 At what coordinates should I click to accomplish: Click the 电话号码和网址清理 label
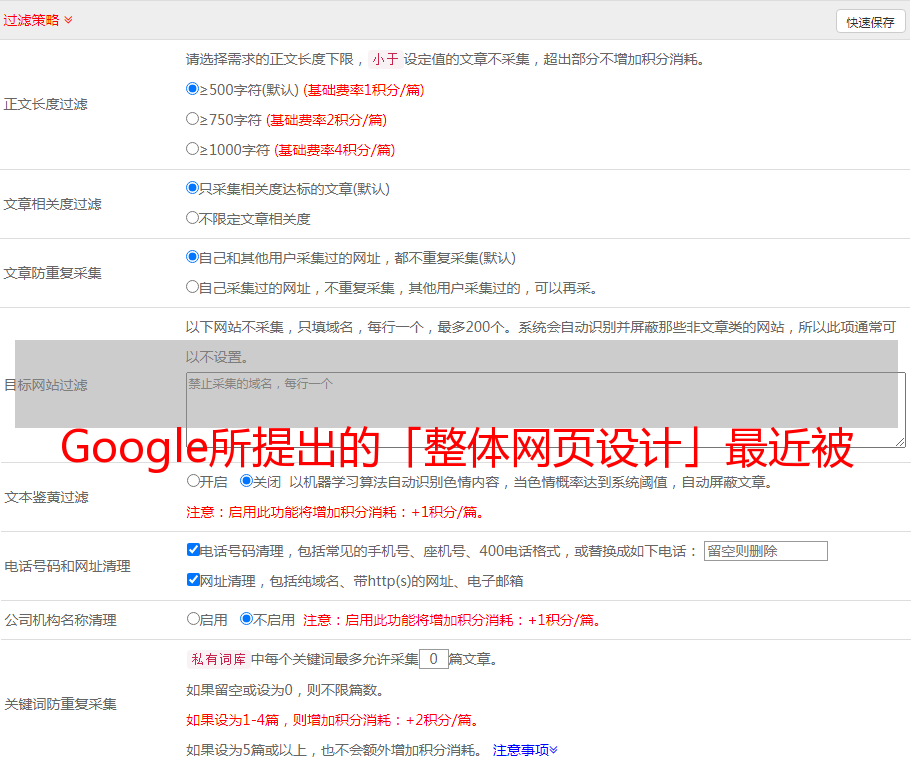tap(67, 566)
